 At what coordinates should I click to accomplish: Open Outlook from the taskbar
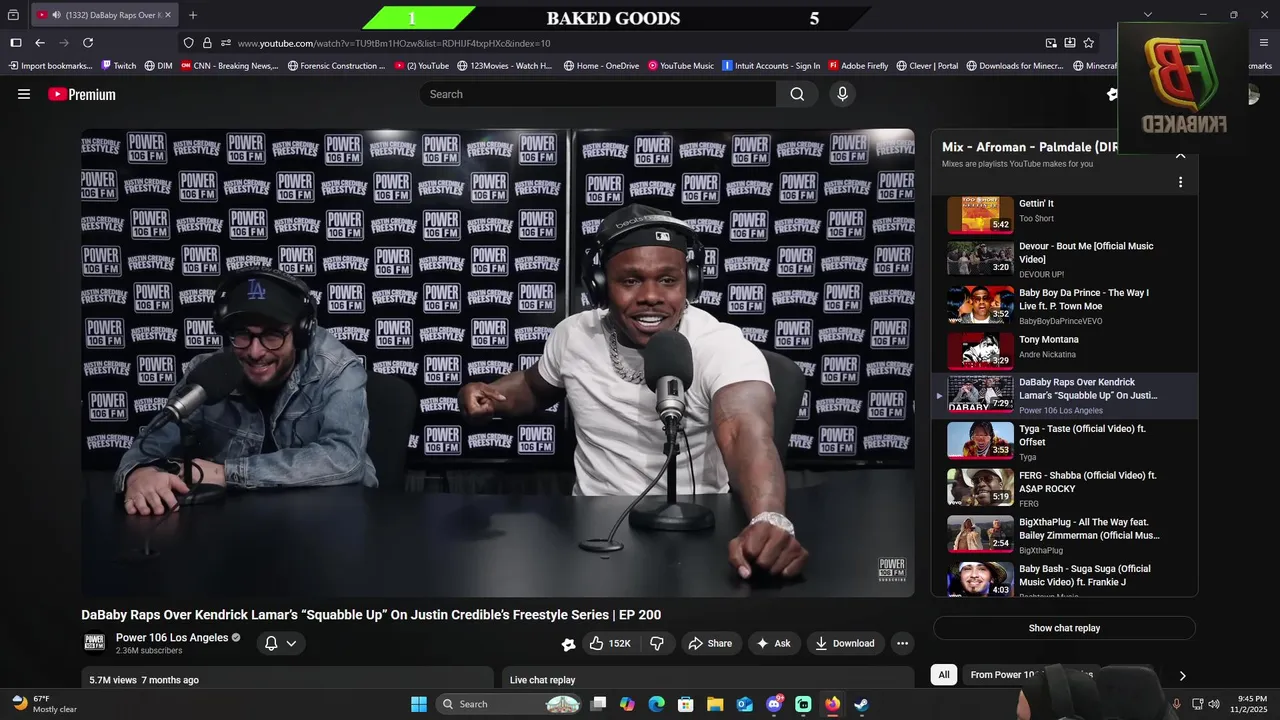coord(744,704)
